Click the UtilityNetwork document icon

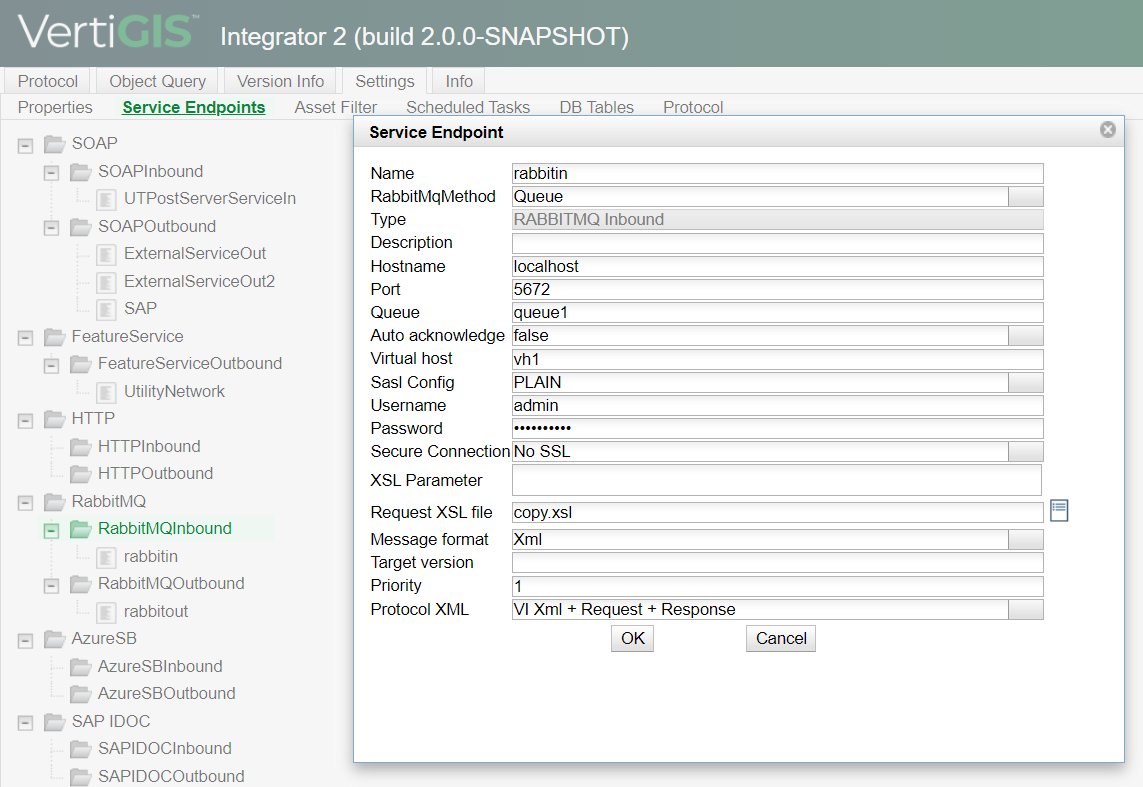106,392
